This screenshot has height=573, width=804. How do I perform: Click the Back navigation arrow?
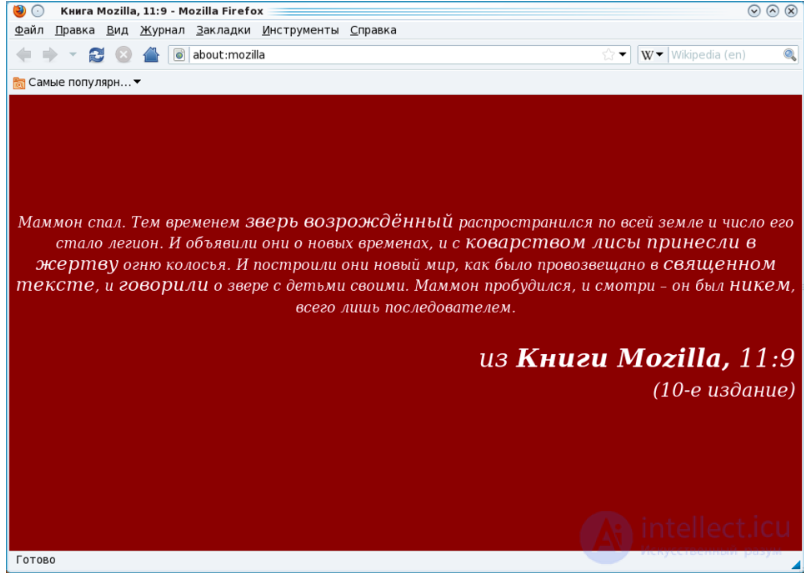(x=24, y=55)
